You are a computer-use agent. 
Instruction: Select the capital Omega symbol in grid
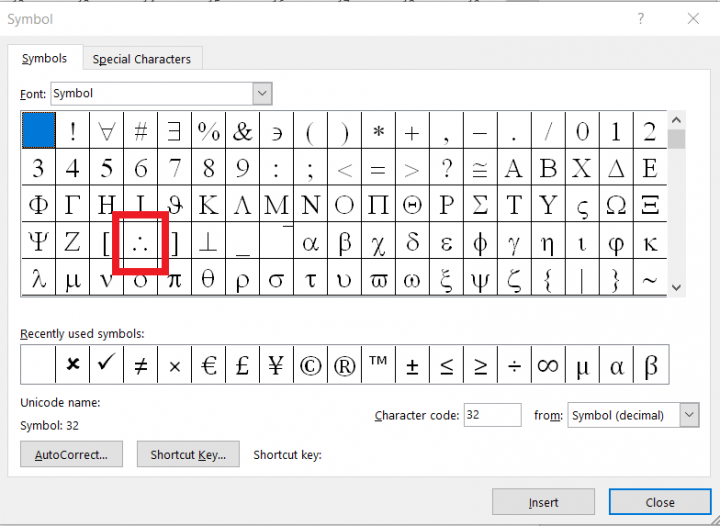616,205
